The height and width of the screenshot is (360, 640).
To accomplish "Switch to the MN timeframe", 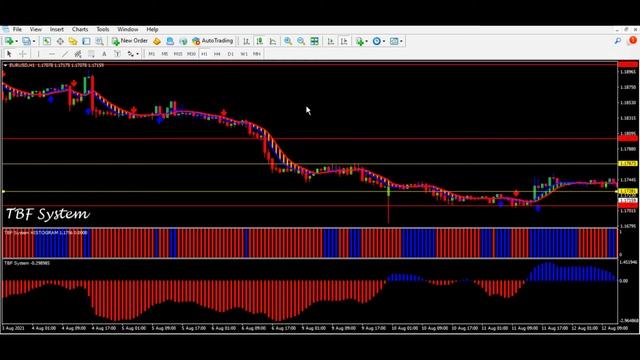I will click(257, 54).
